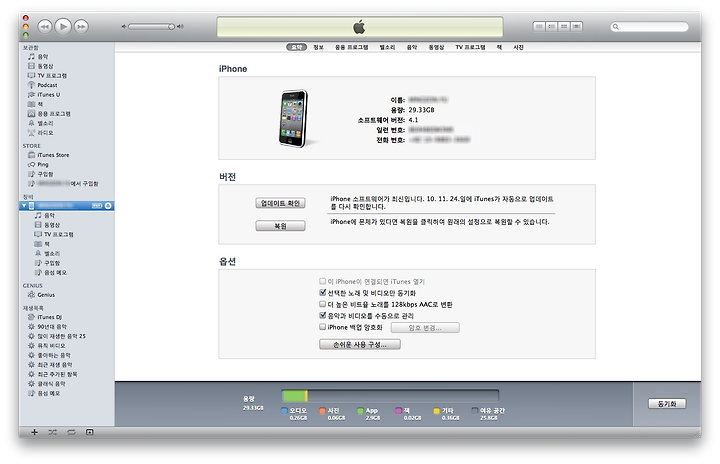Open 구입함 in the STORE section
Image resolution: width=720 pixels, height=464 pixels.
[x=40, y=174]
